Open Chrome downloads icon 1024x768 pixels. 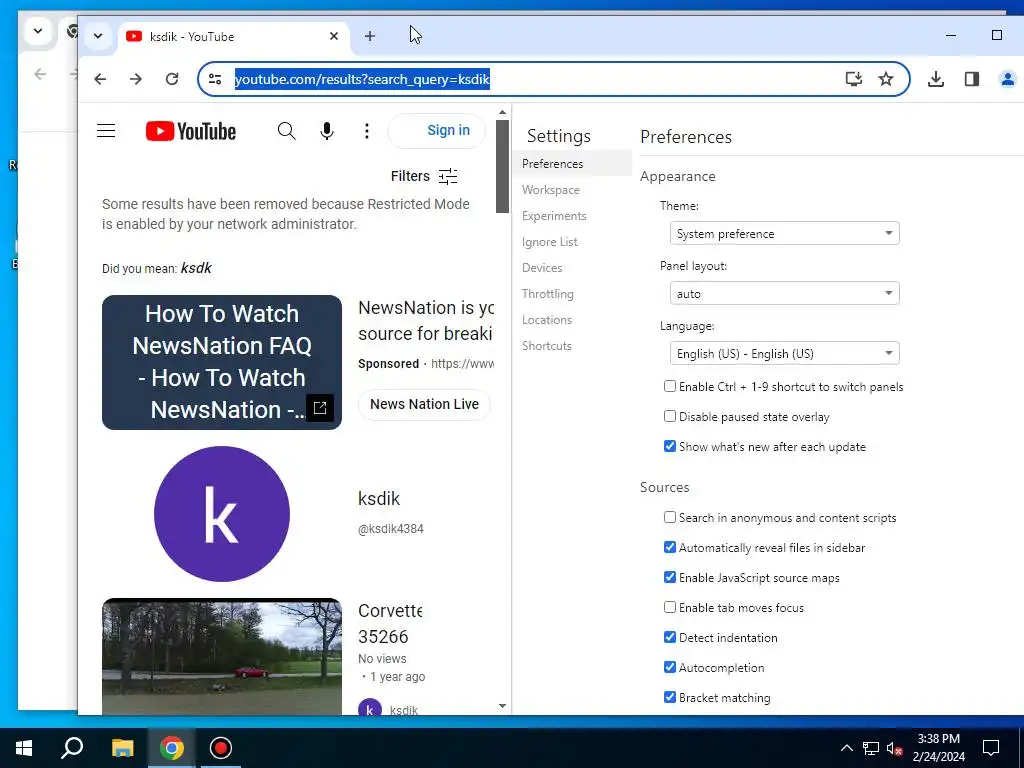tap(936, 79)
